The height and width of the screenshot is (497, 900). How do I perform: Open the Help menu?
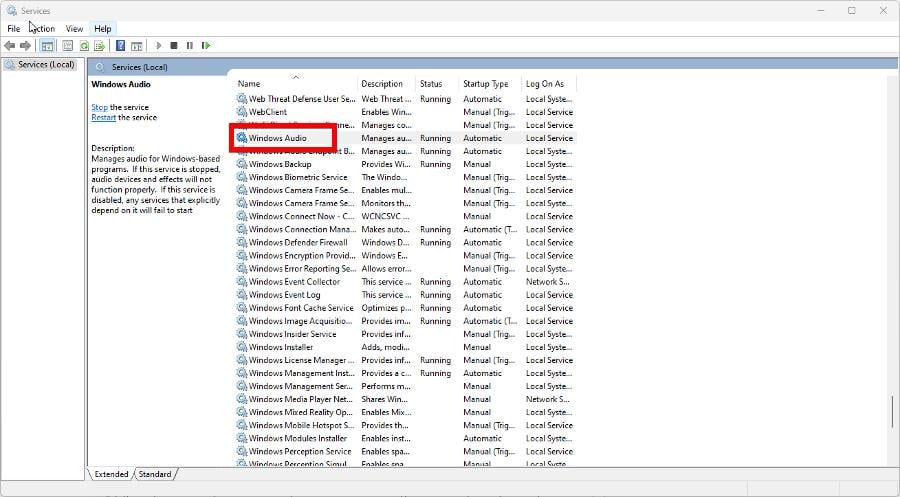(103, 29)
